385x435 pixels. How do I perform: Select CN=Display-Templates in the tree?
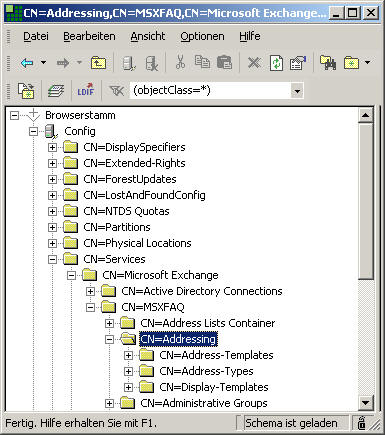[214, 387]
